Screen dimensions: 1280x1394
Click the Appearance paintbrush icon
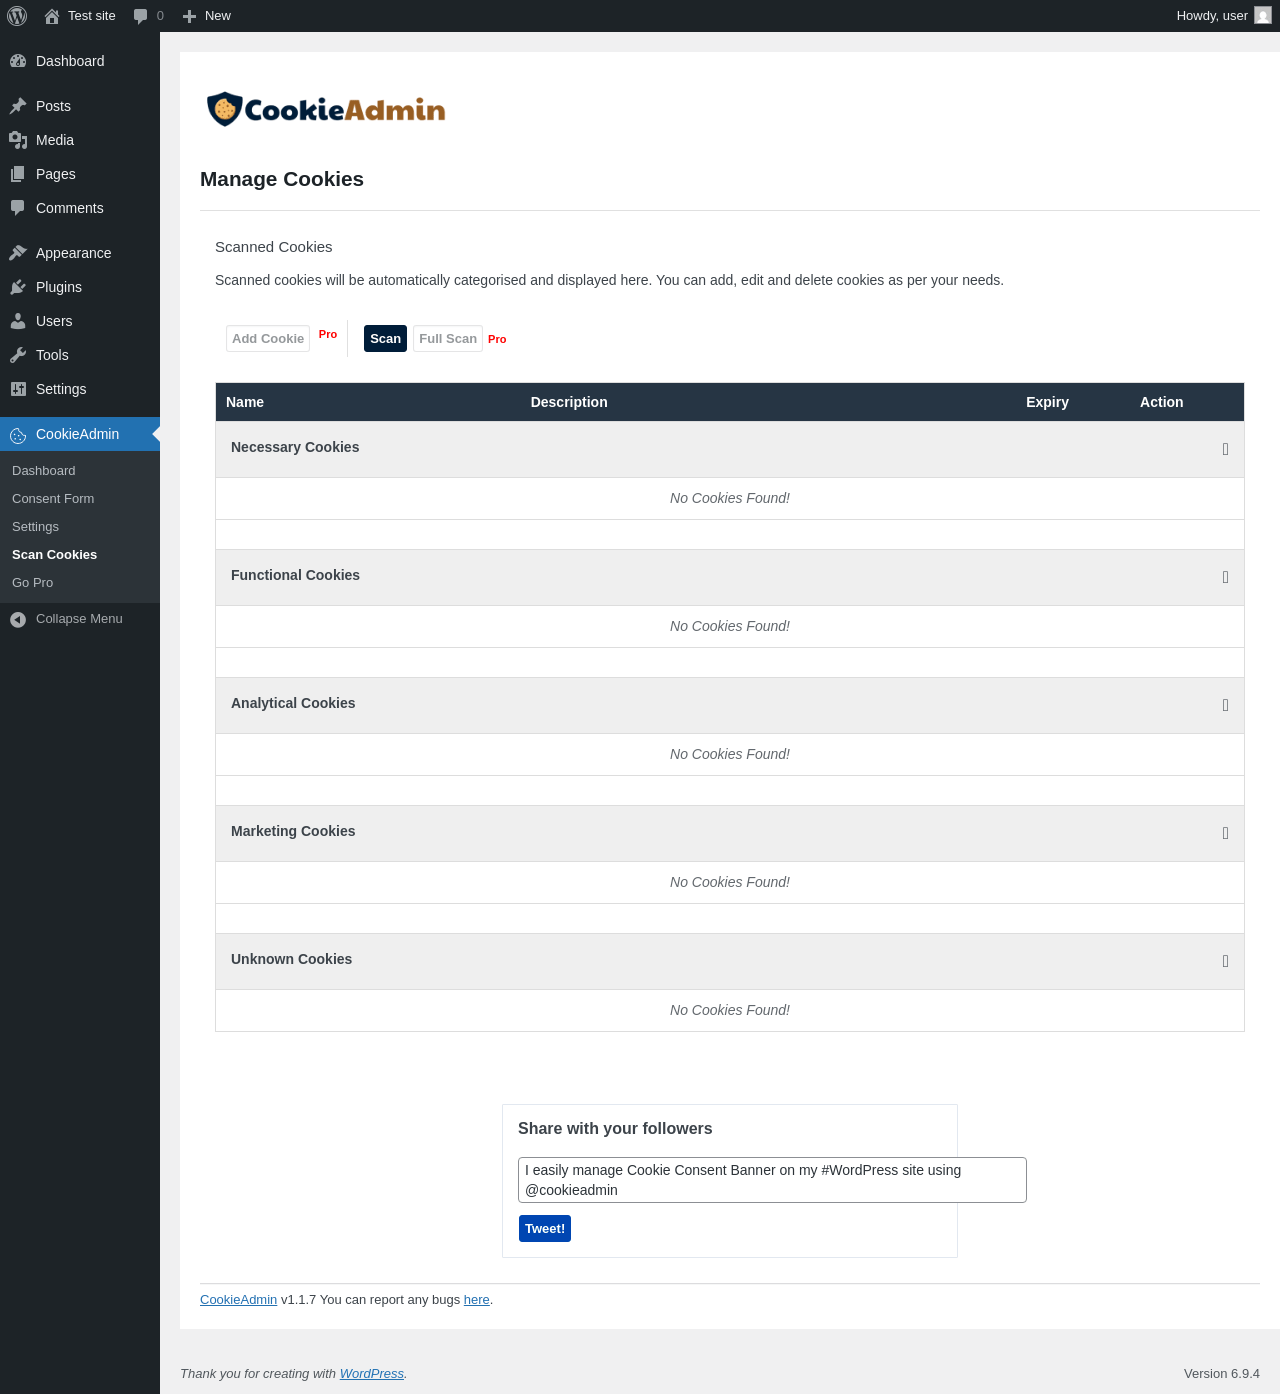pyautogui.click(x=18, y=253)
